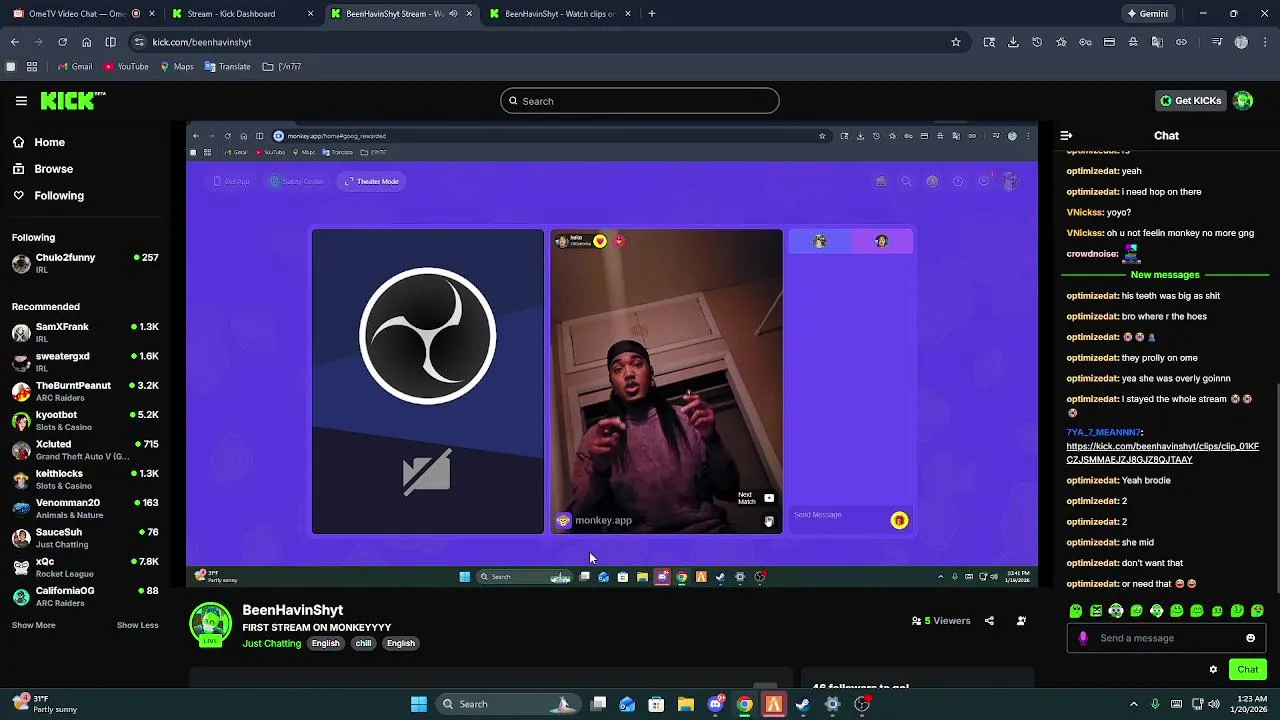
Task: Send message with green Chat button
Action: (x=1248, y=670)
